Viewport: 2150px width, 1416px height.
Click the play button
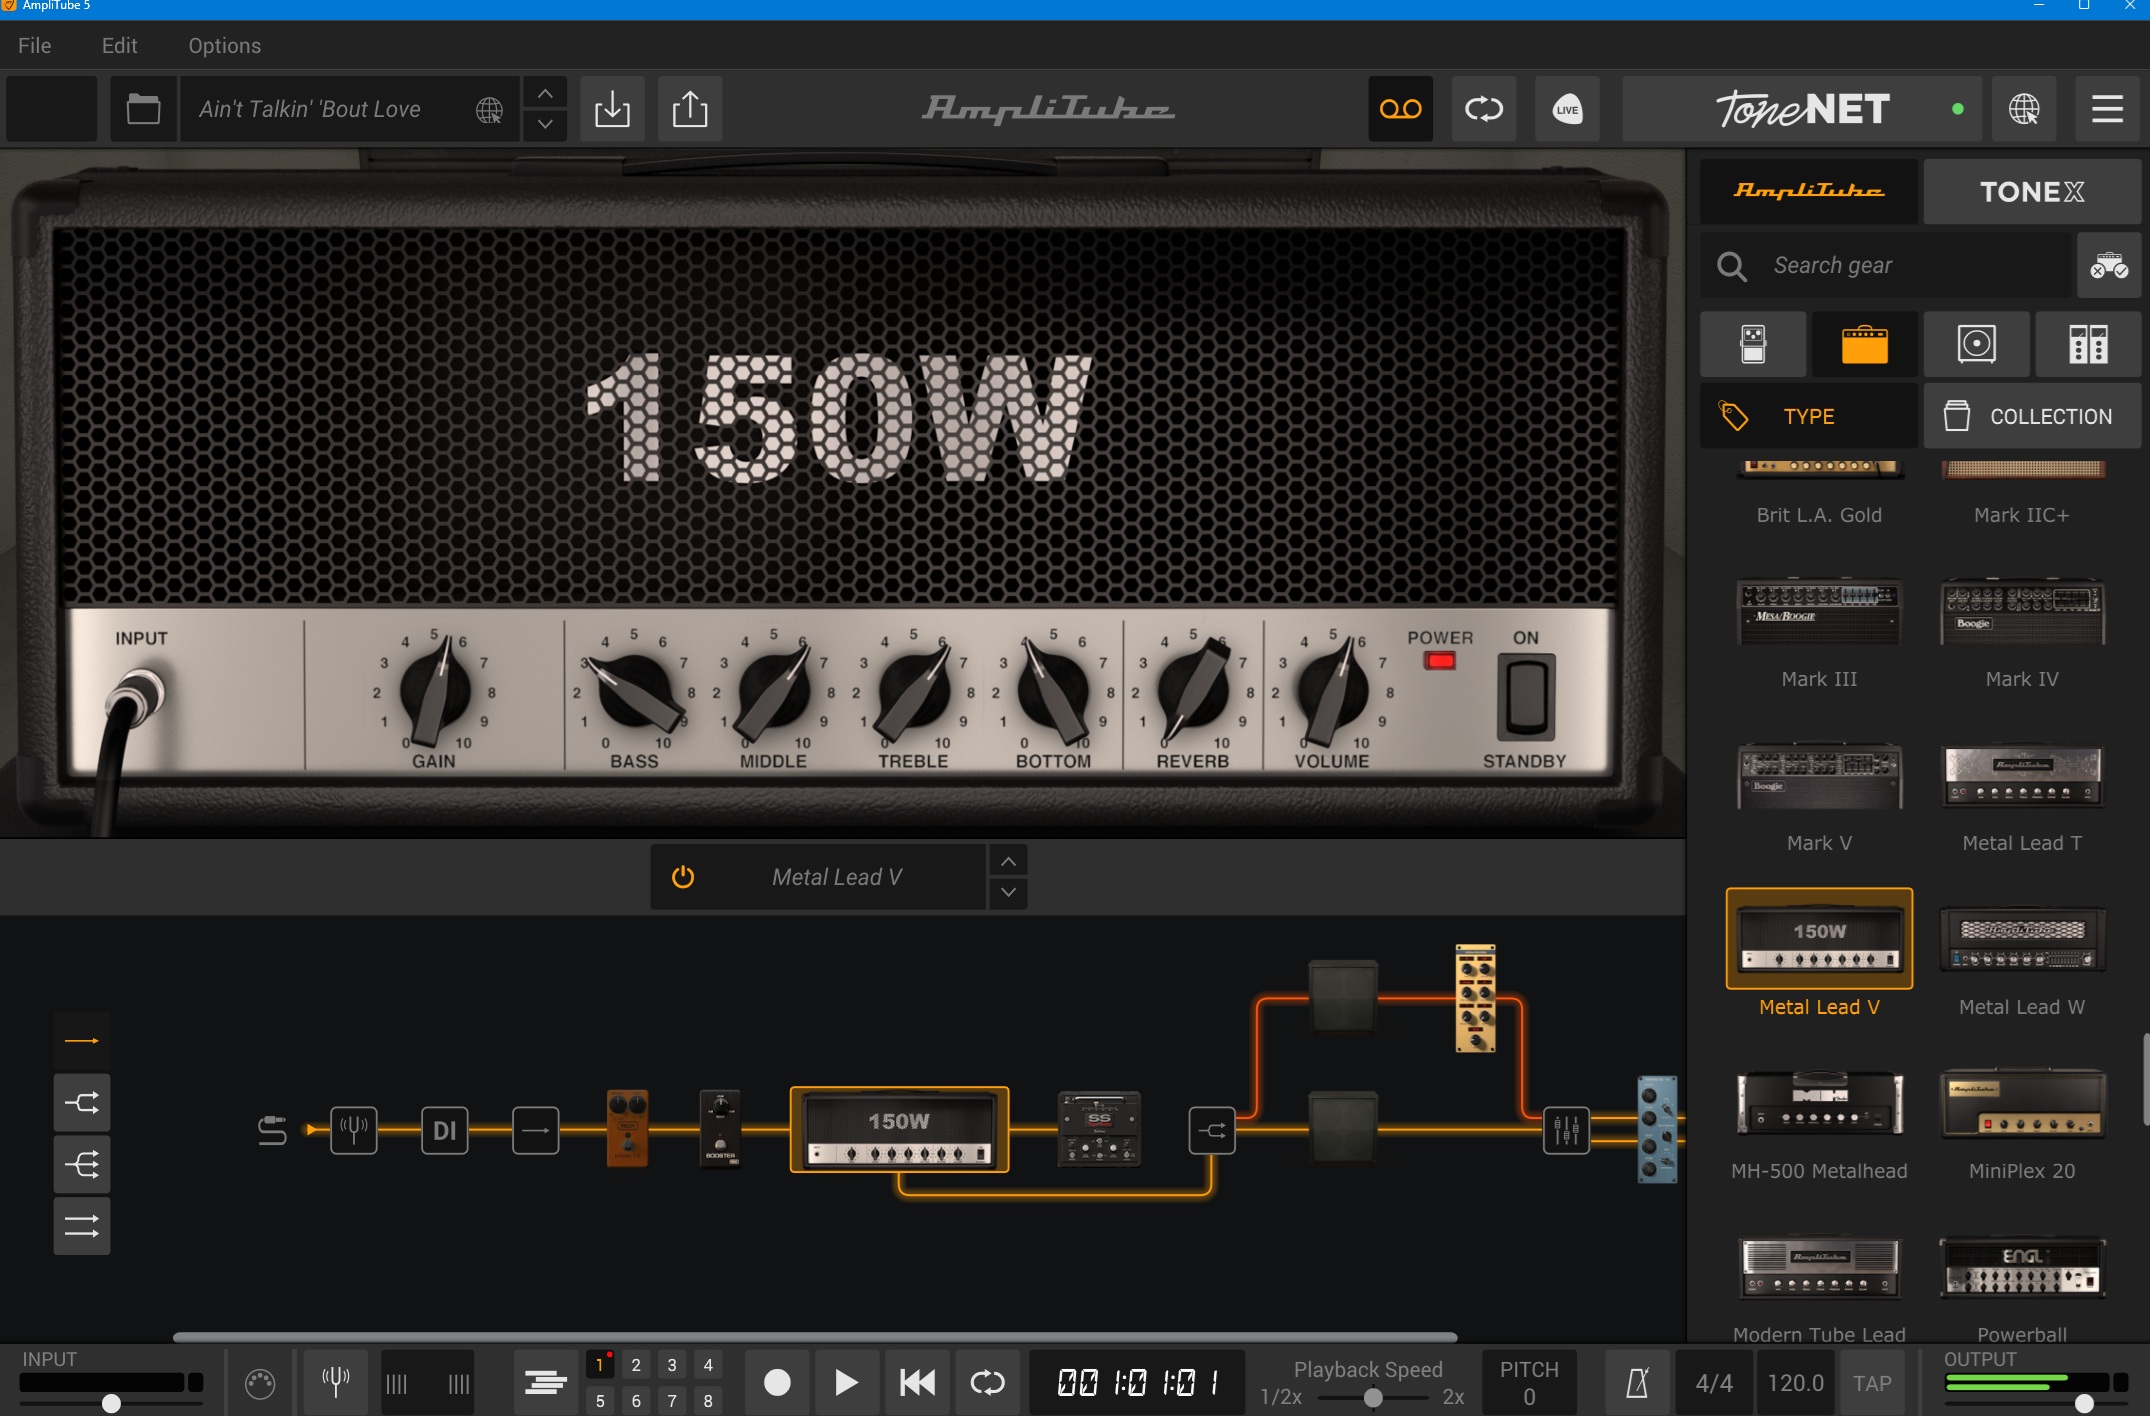[x=846, y=1382]
